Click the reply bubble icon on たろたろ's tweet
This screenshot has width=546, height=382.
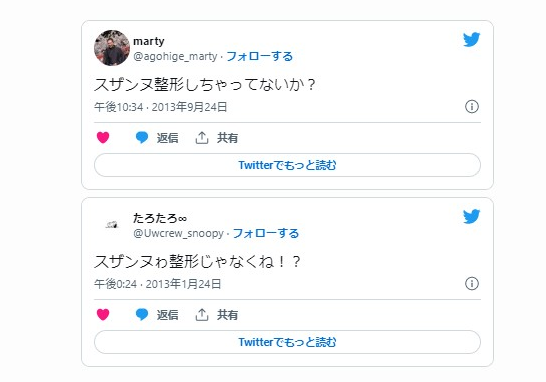tap(142, 314)
